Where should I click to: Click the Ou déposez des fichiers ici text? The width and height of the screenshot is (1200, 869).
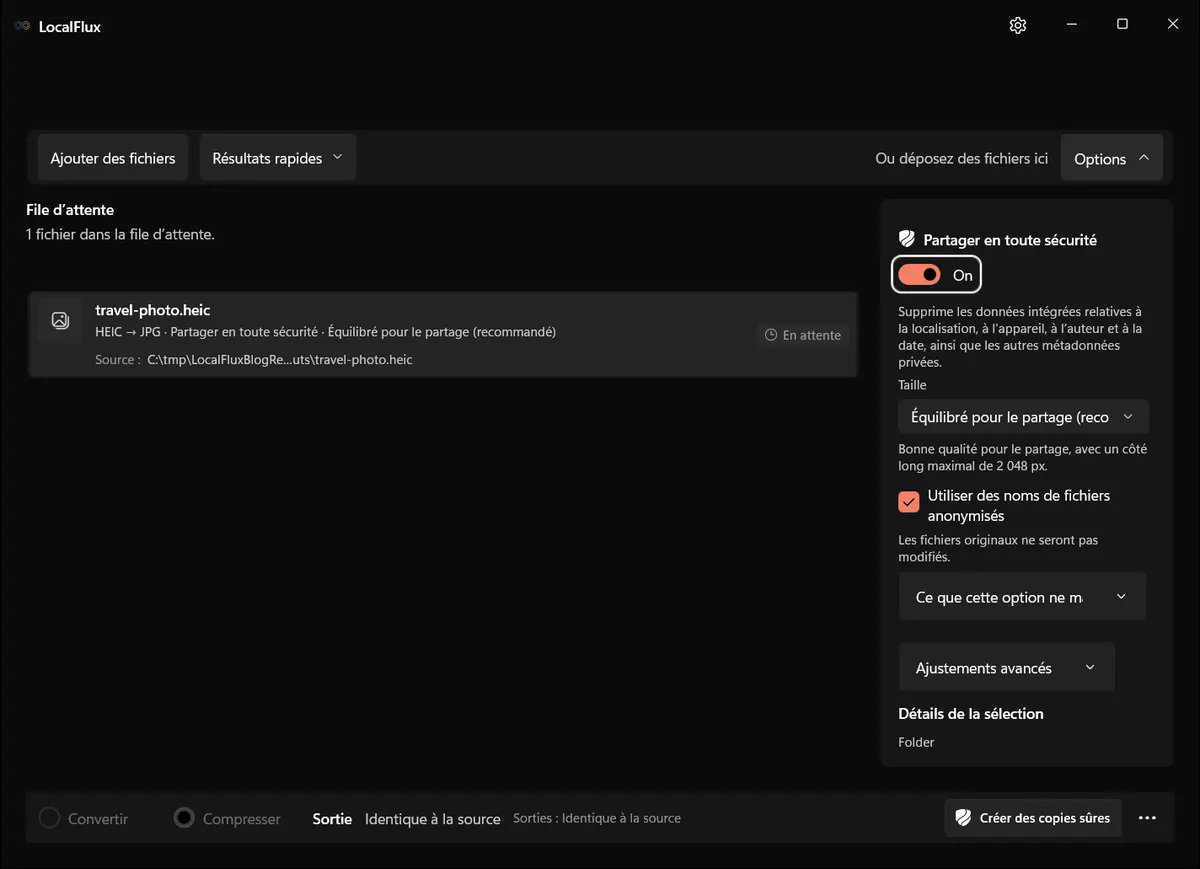tap(962, 158)
